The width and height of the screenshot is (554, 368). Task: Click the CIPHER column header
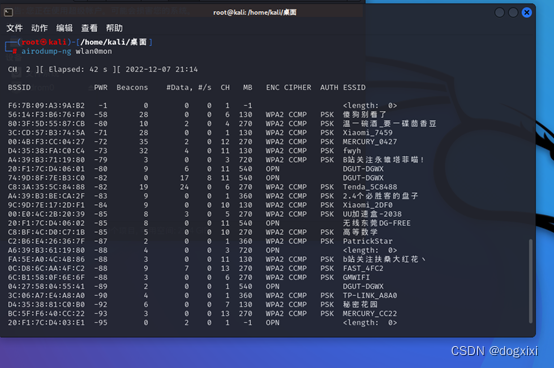(297, 87)
